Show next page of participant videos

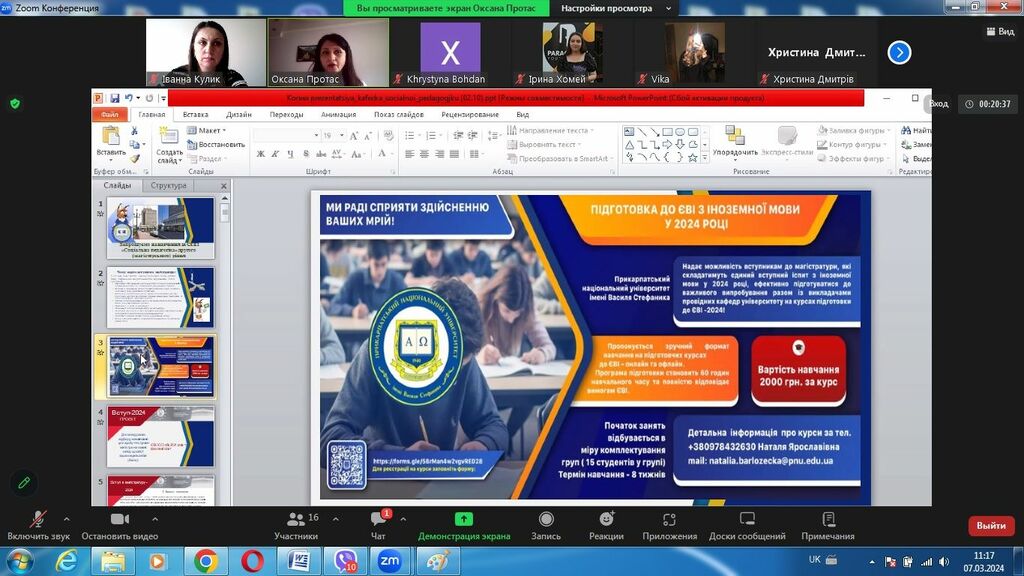click(x=899, y=53)
